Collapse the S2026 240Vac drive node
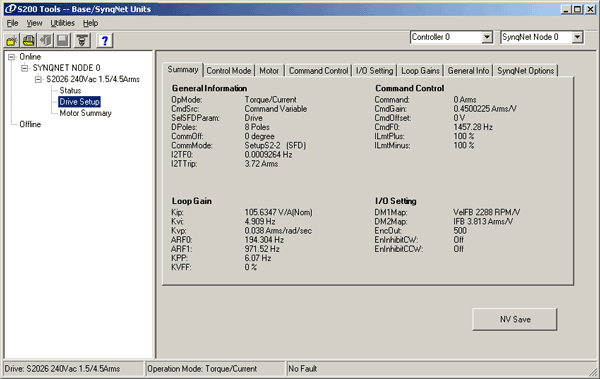Image resolution: width=600 pixels, height=379 pixels. coord(38,80)
